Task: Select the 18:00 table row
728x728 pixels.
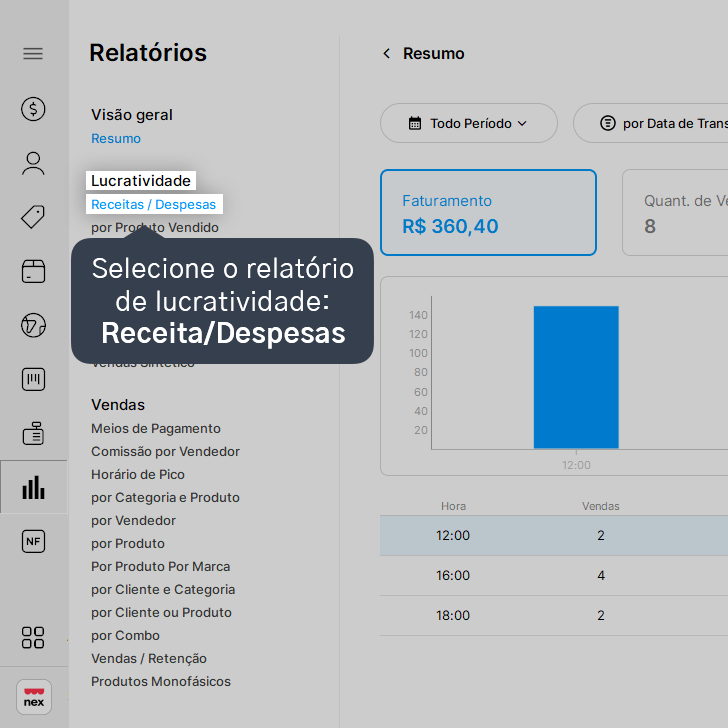Action: point(554,615)
